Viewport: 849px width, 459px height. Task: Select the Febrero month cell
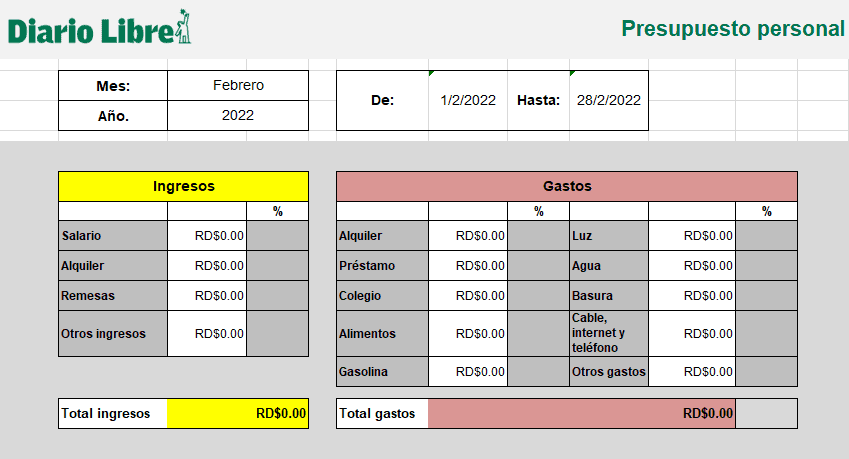[x=238, y=86]
